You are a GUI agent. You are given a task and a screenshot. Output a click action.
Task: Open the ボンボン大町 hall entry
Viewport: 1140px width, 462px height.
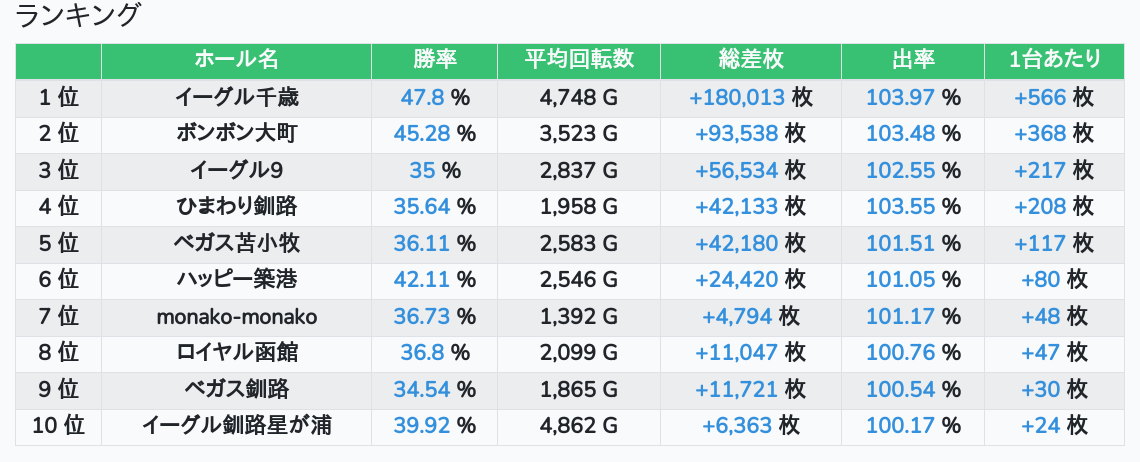point(236,134)
